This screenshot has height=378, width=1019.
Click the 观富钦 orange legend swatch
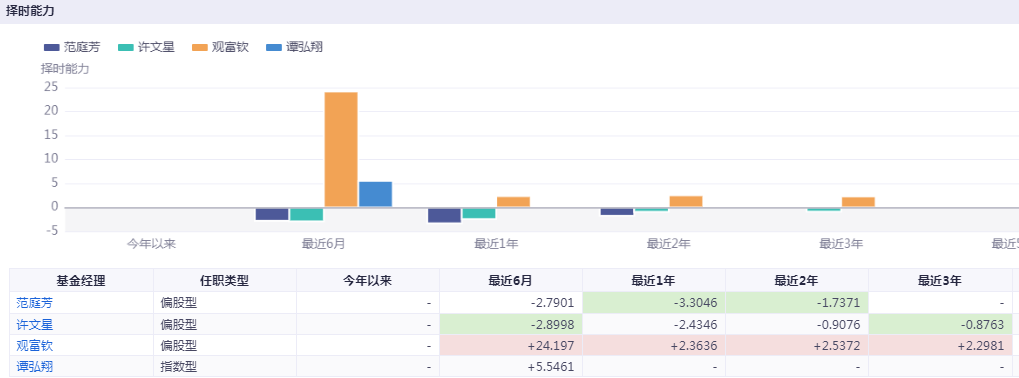pos(200,47)
